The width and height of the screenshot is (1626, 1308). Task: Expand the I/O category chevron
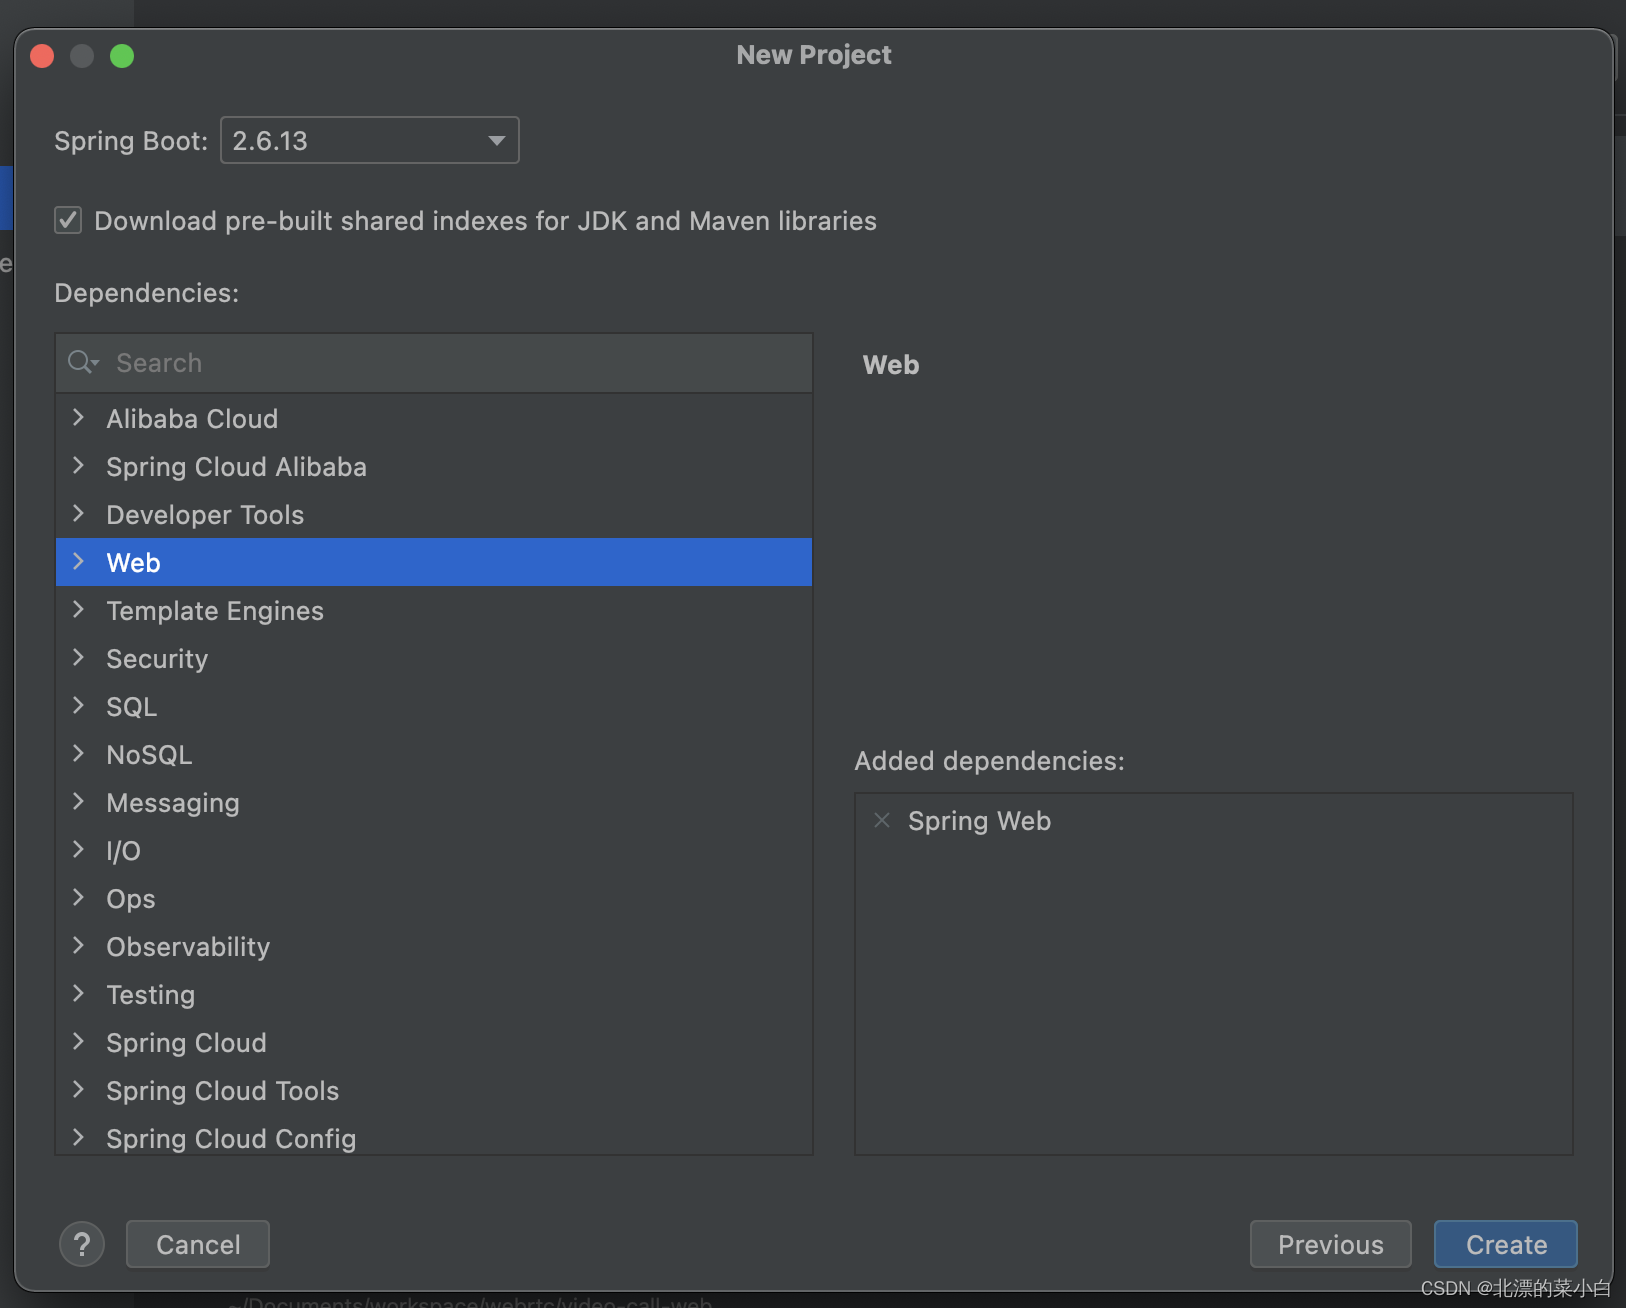(78, 850)
